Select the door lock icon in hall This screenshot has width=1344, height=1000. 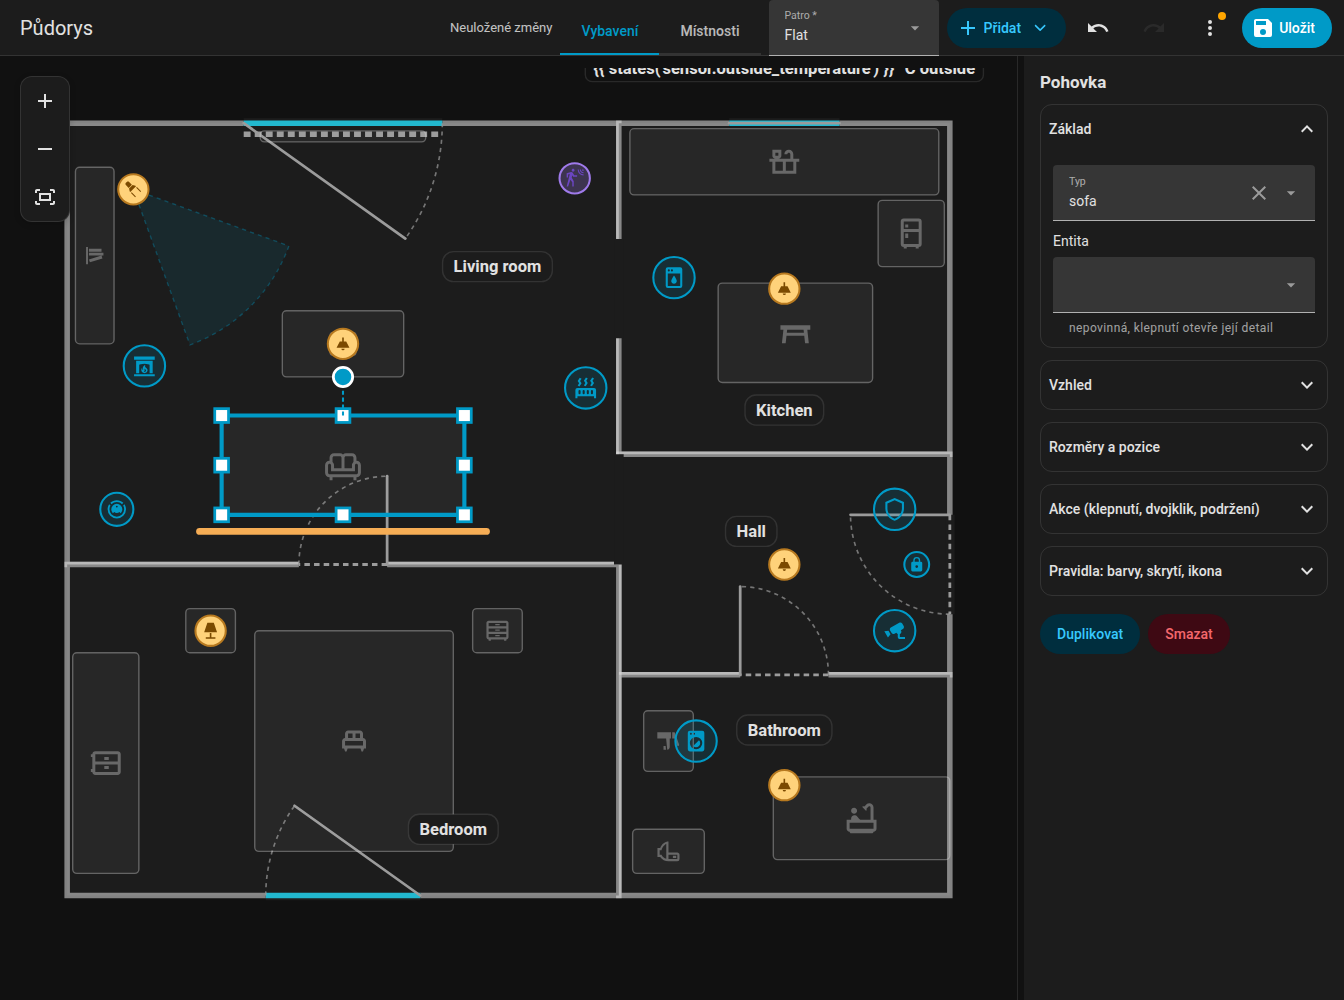[x=917, y=565]
